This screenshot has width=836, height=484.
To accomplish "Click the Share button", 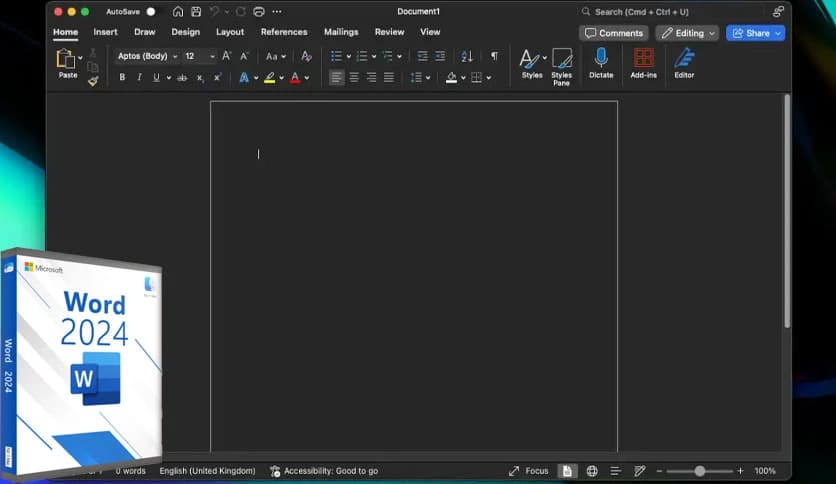I will [x=755, y=33].
